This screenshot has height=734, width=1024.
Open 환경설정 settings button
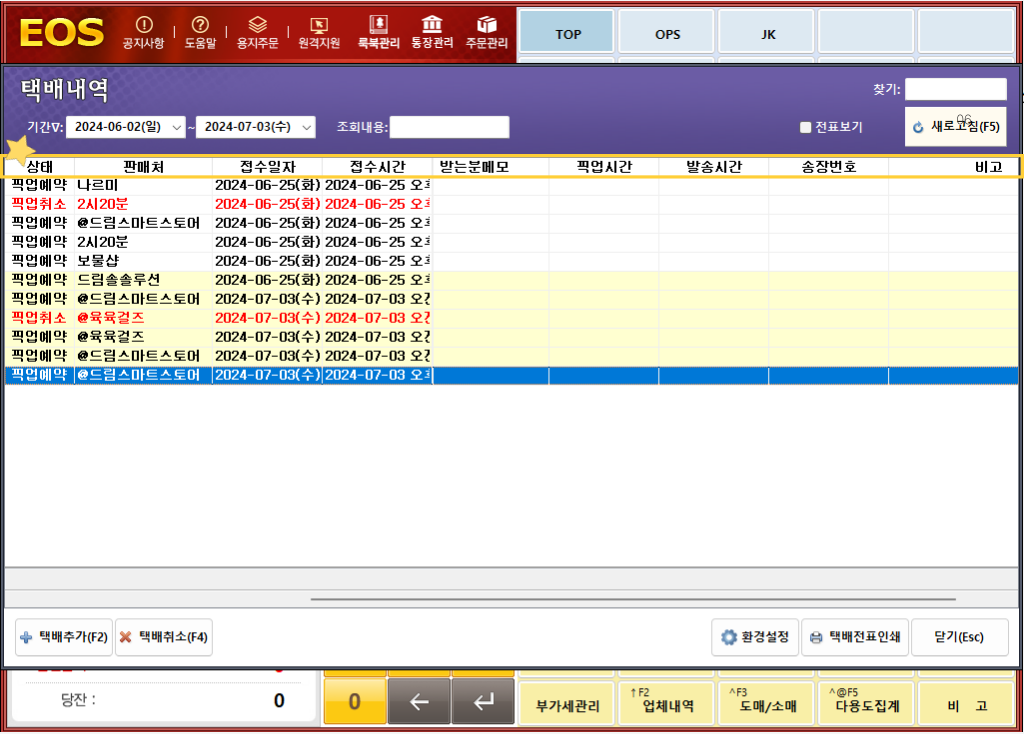[755, 637]
